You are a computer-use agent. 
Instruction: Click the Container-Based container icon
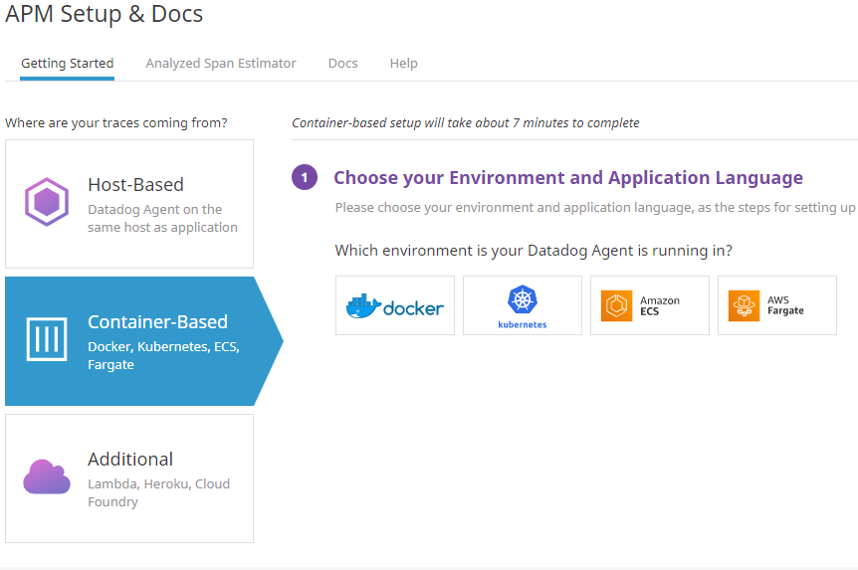[47, 341]
